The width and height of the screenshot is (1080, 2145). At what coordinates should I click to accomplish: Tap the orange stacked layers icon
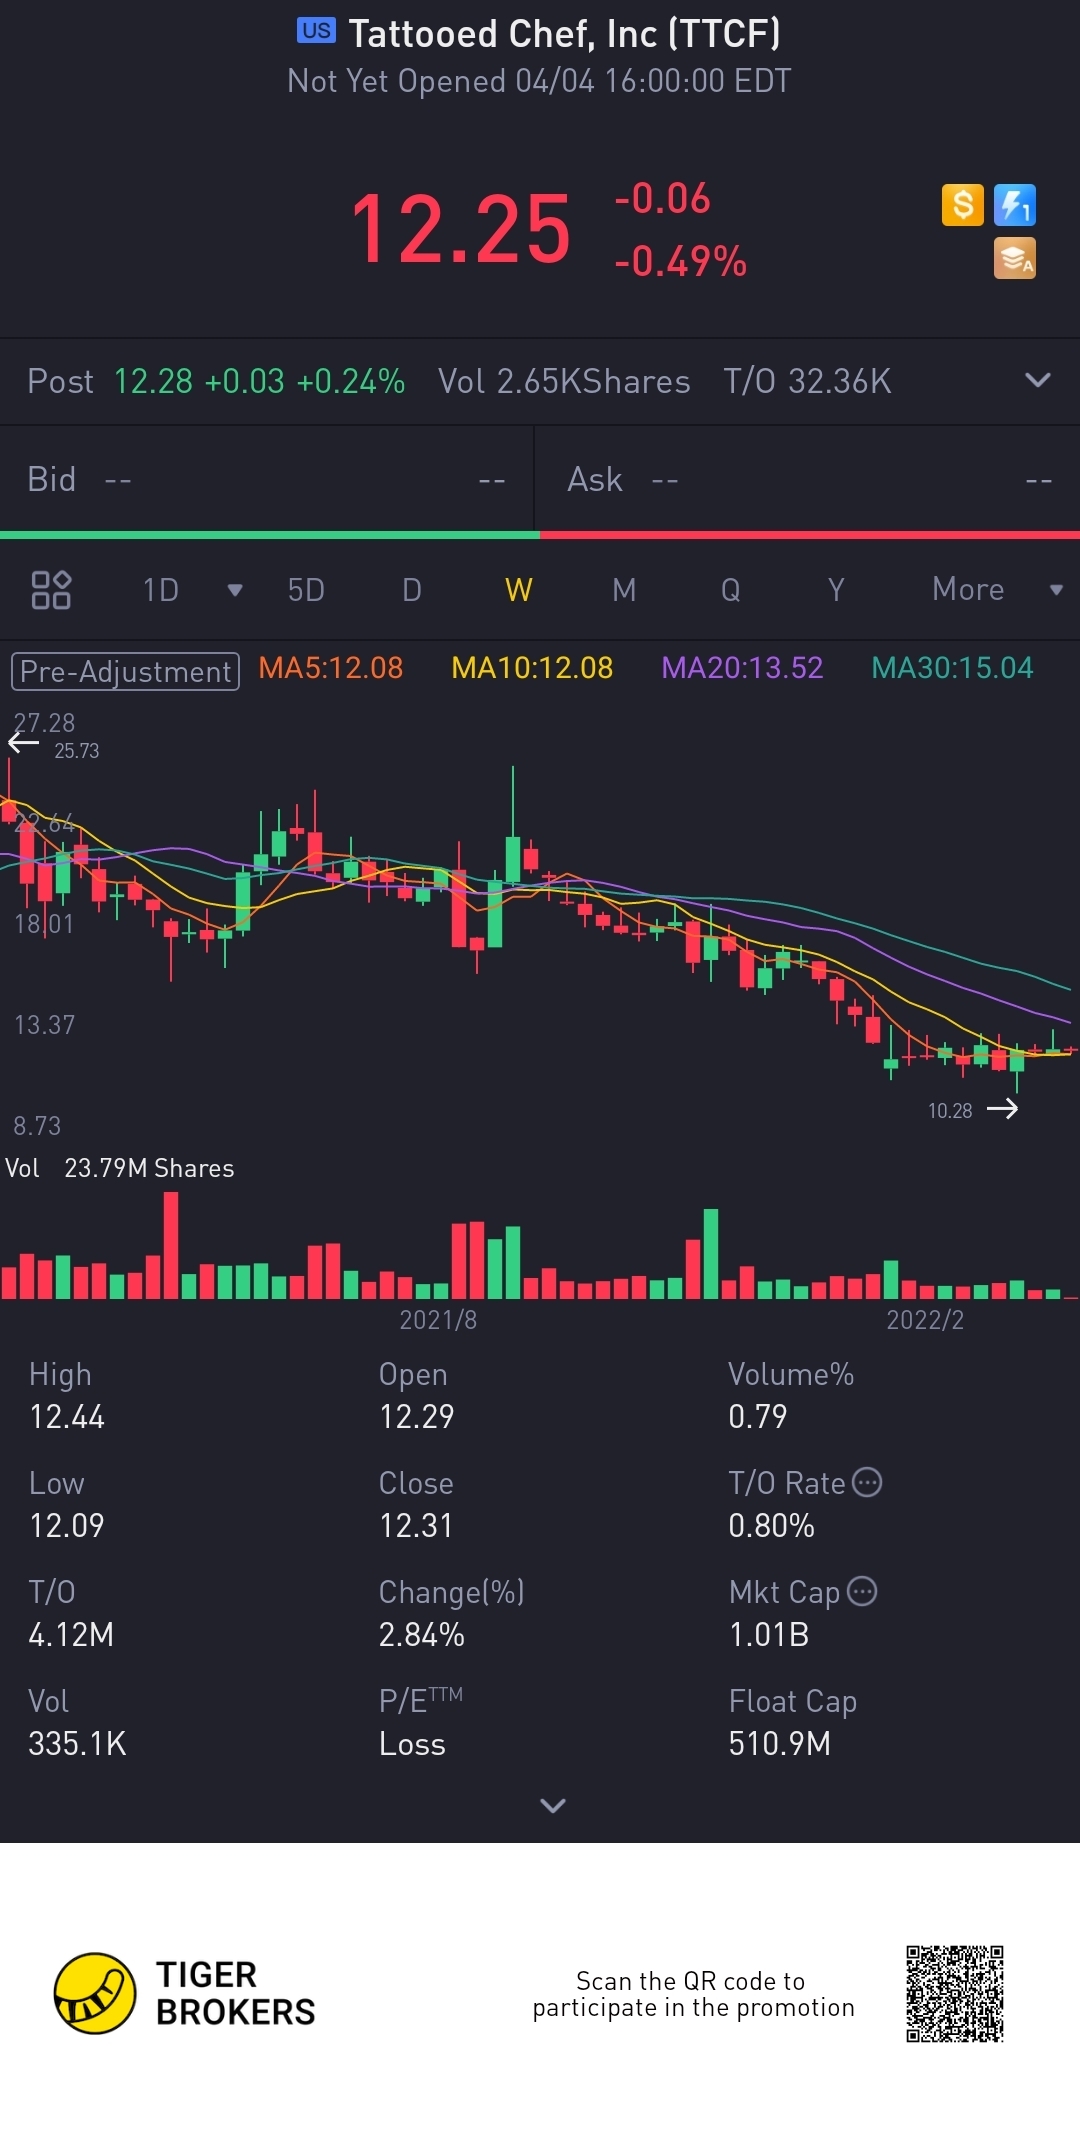click(1014, 258)
